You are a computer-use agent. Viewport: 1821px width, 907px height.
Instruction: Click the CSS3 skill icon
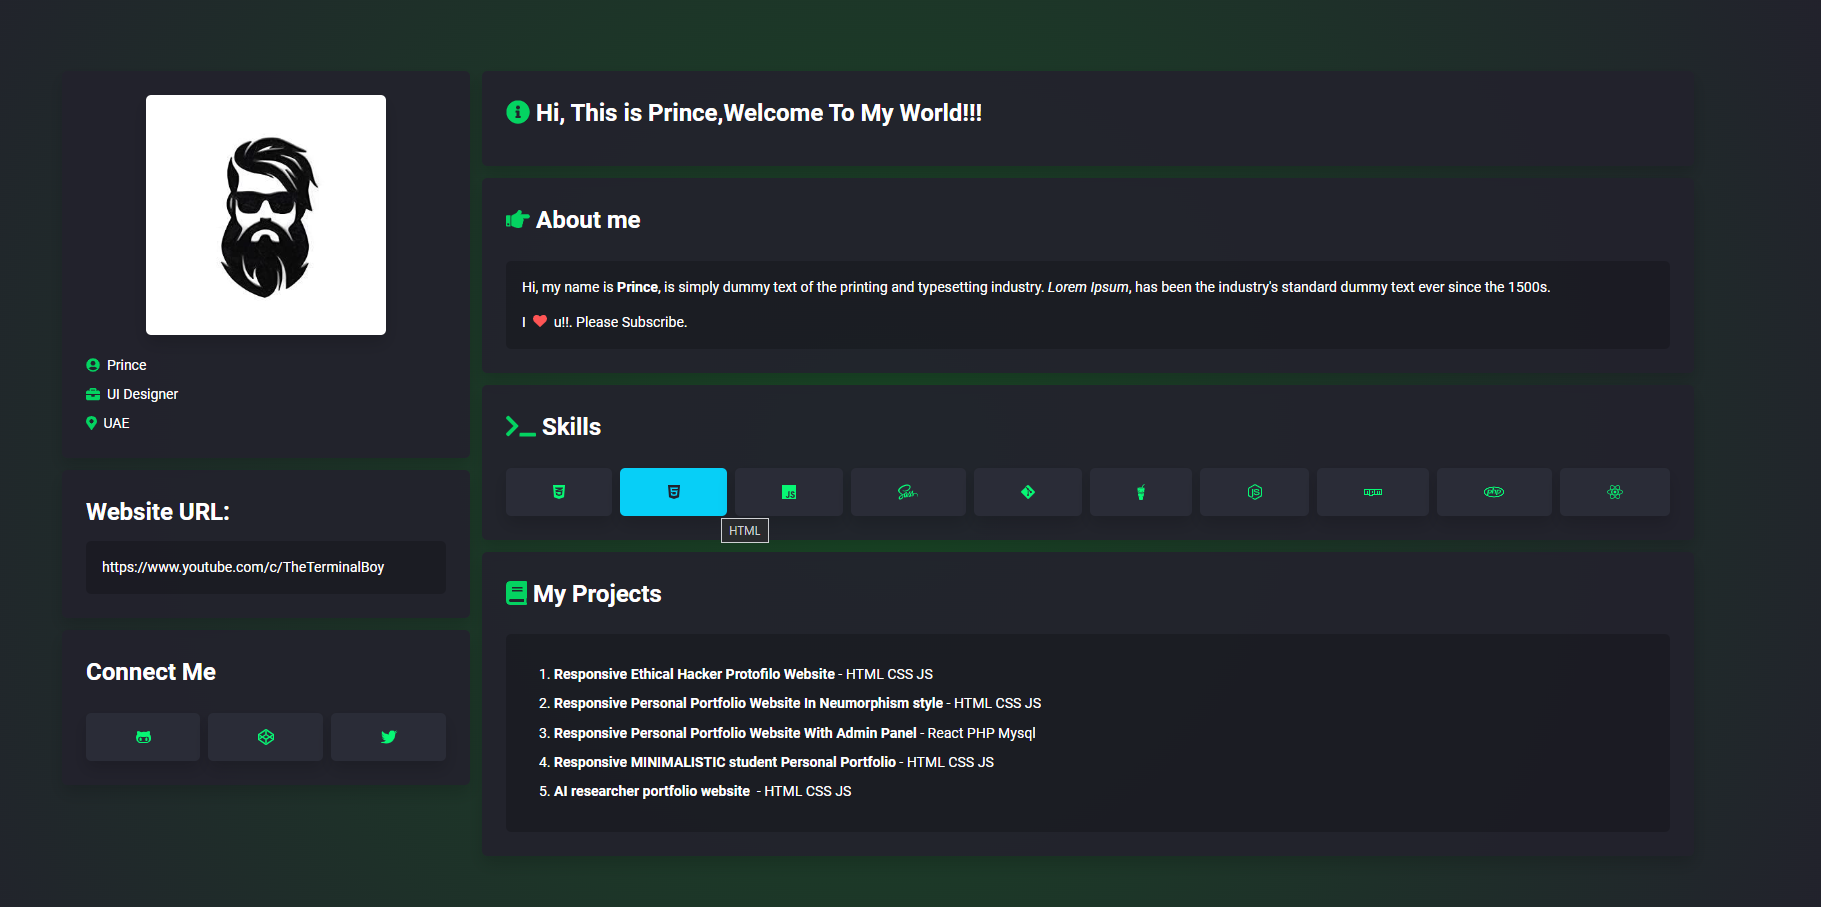tap(559, 492)
